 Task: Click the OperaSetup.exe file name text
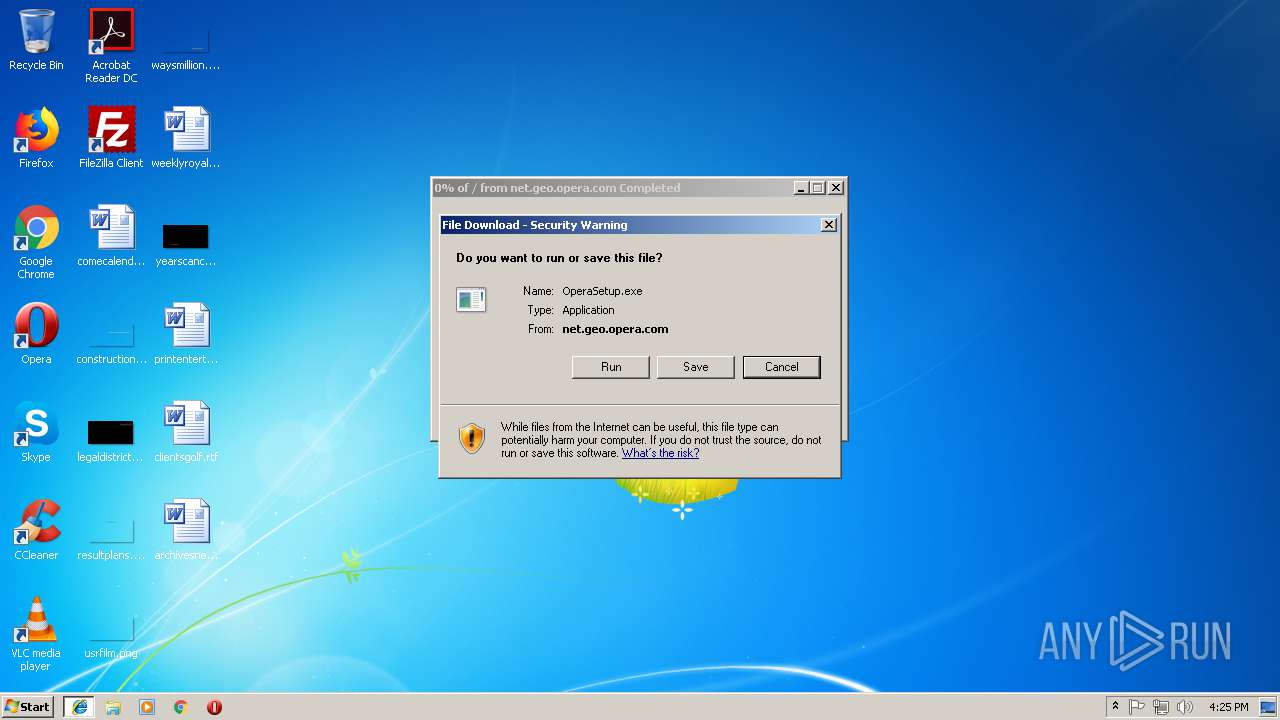[x=602, y=291]
